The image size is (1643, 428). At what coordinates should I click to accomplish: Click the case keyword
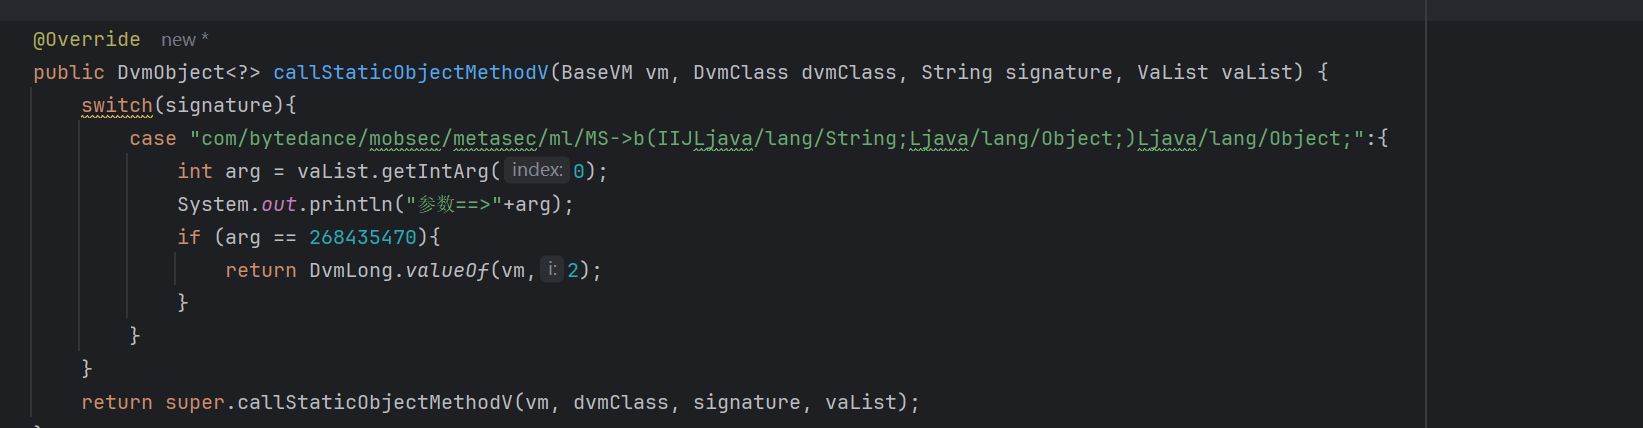pyautogui.click(x=152, y=139)
